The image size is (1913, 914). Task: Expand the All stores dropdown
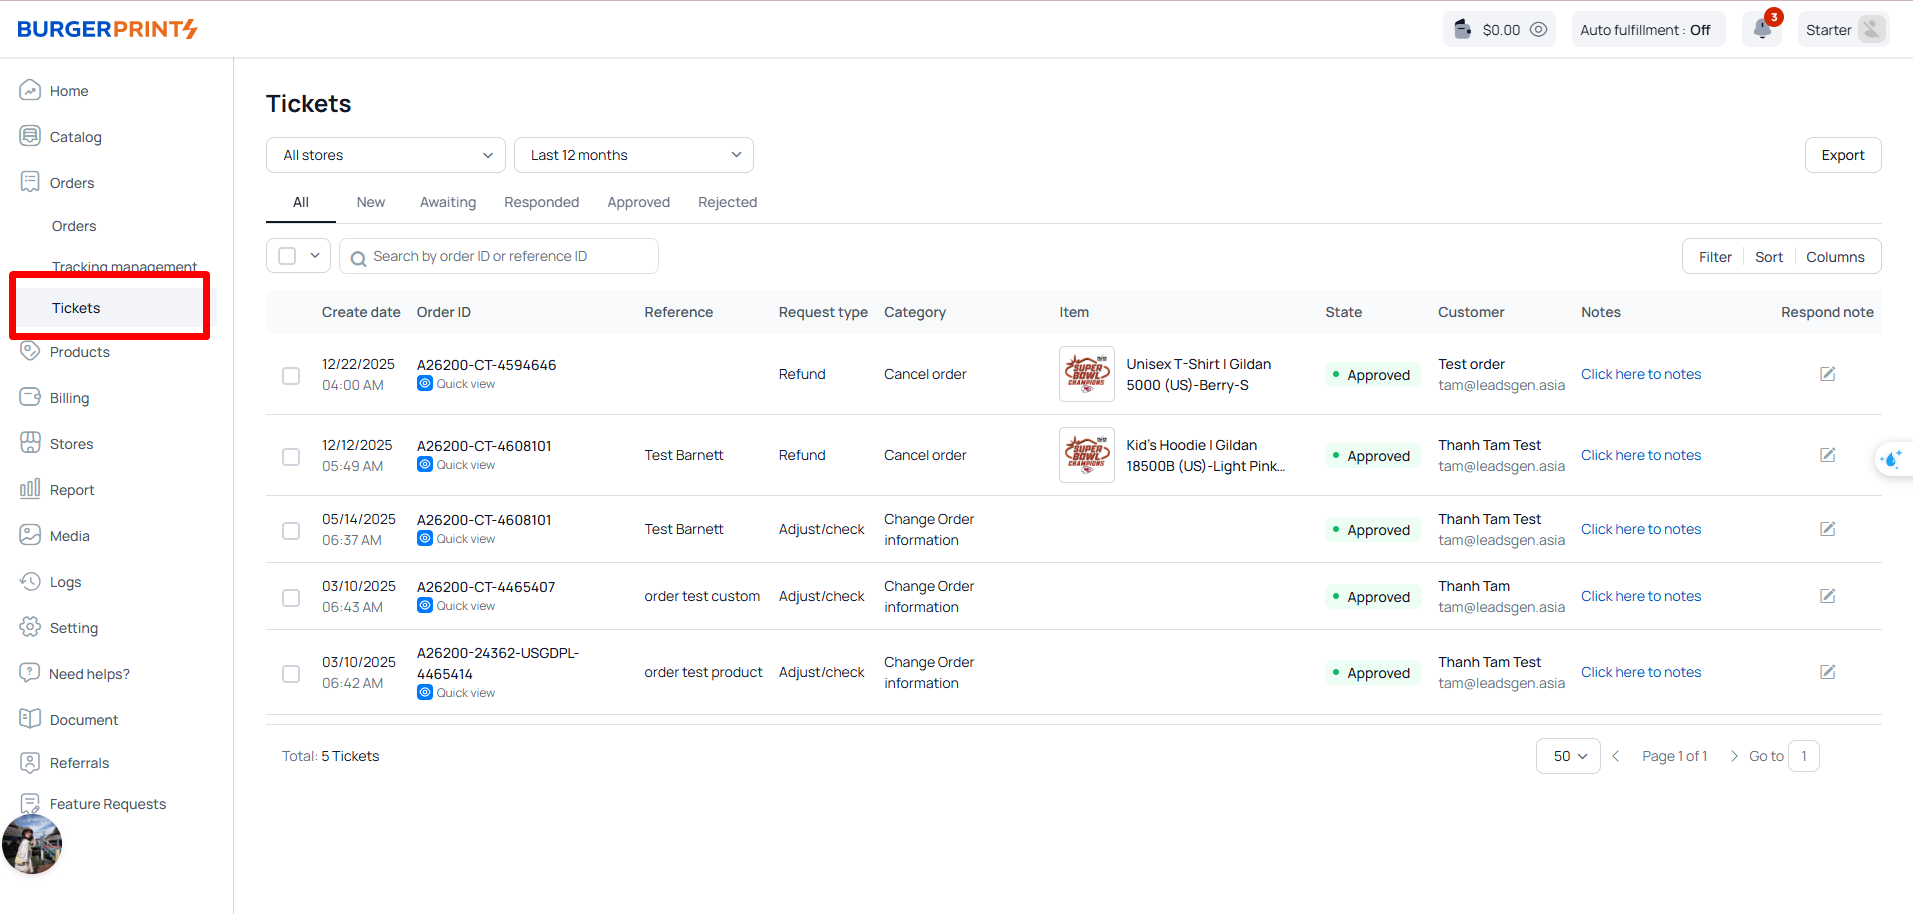pyautogui.click(x=386, y=155)
